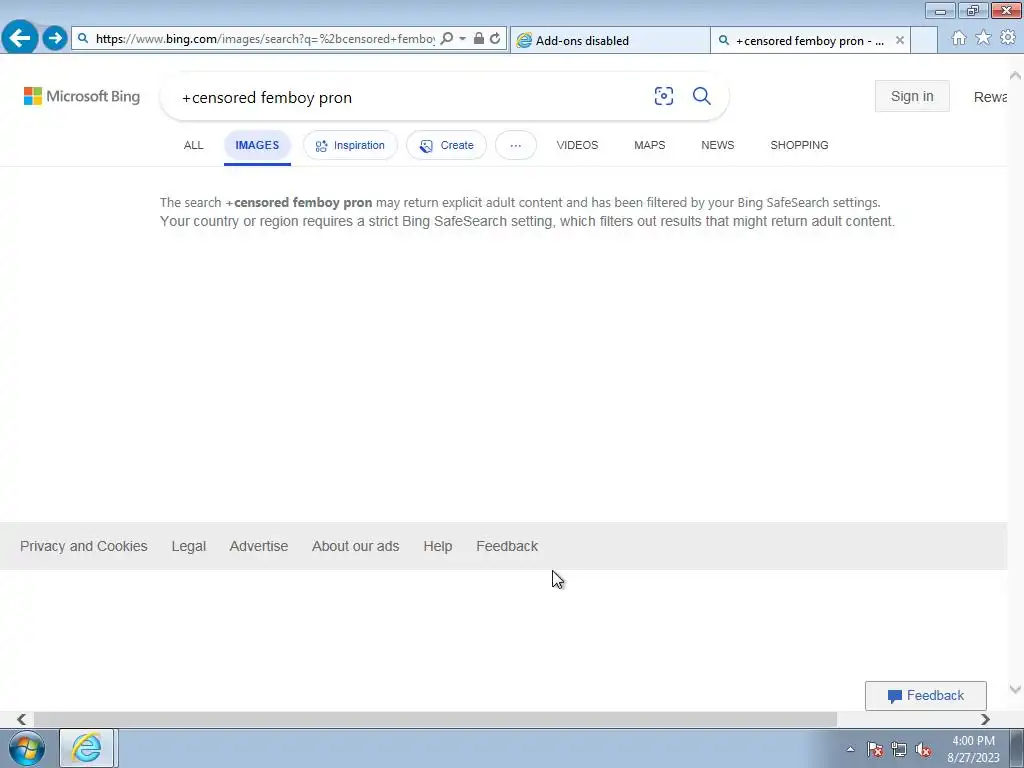
Task: Switch to the NEWS tab
Action: [x=718, y=145]
